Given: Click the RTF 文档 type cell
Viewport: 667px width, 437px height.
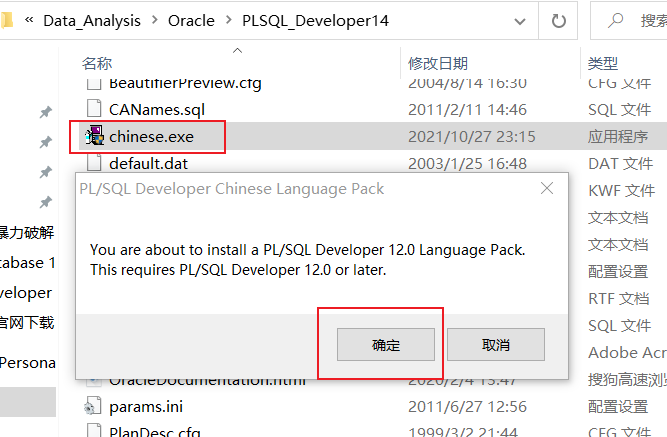Looking at the screenshot, I should point(619,299).
